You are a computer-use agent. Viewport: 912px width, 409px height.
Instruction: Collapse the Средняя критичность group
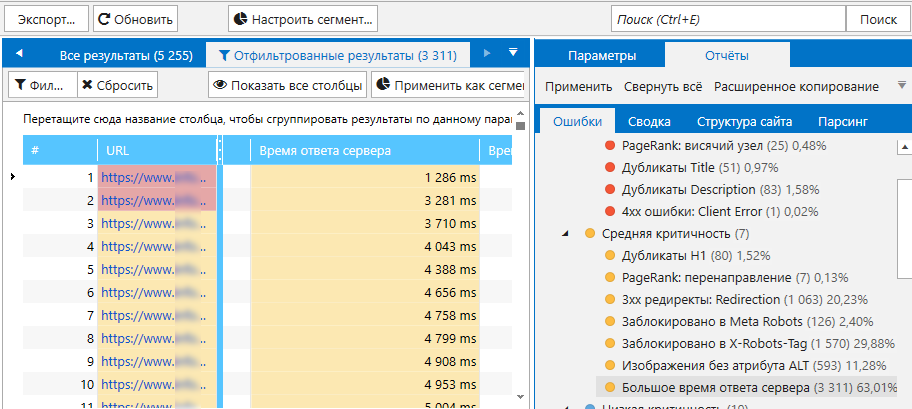[x=569, y=234]
